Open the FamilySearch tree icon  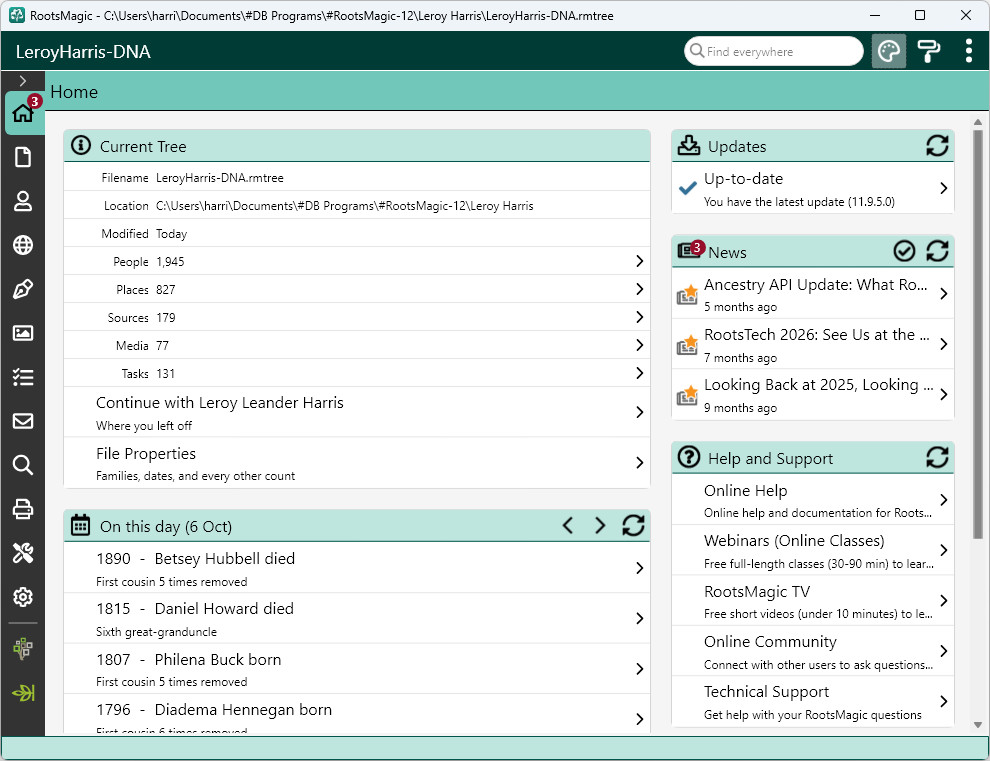click(x=23, y=649)
